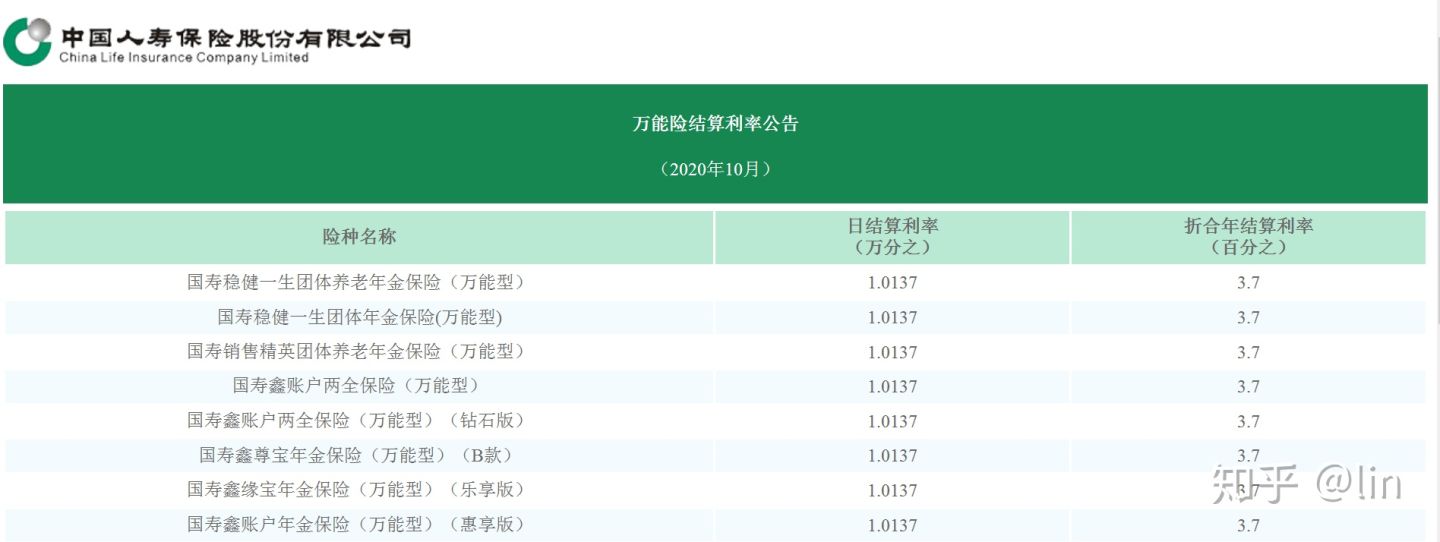The height and width of the screenshot is (542, 1440).
Task: Select row 国寿鑫账户两全保险(万能型) without 钻石版
Action: (715, 386)
